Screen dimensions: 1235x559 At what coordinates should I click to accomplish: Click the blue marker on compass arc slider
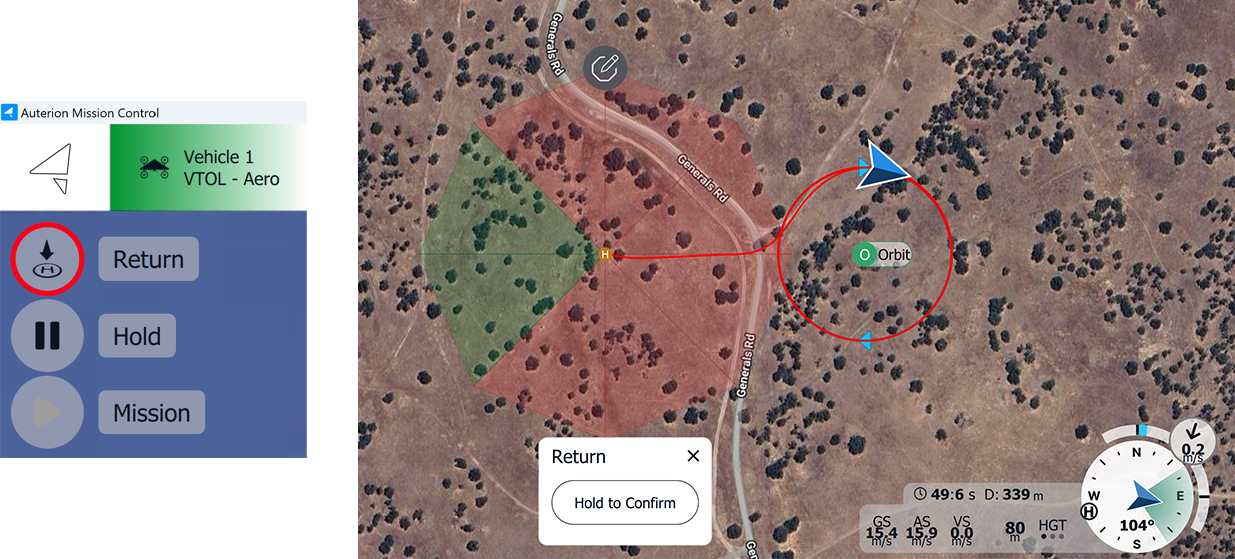[1142, 430]
